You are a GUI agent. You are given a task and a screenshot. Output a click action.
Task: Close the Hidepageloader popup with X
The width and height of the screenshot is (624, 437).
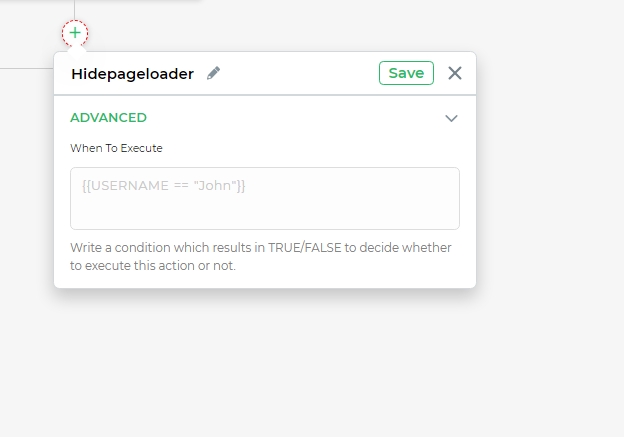tap(454, 73)
